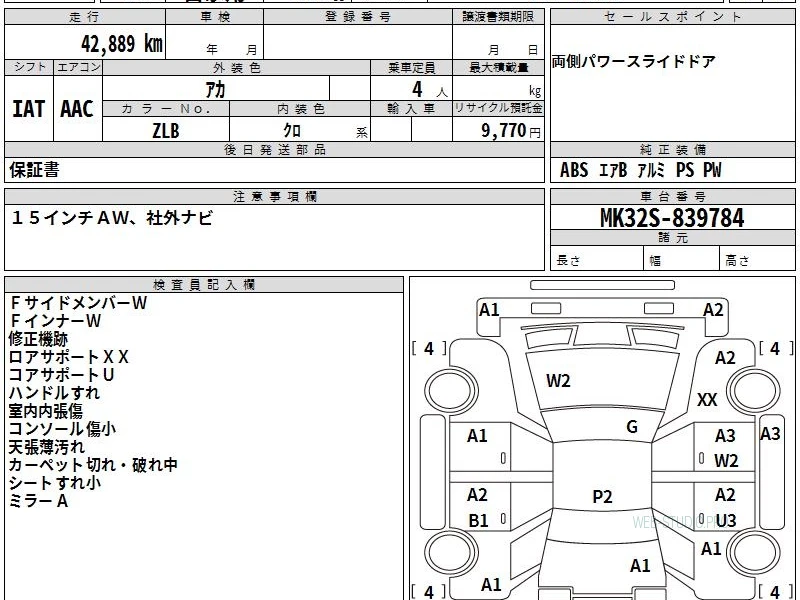Screen dimensions: 800x600
Task: Click the 輸入車 header
Action: [412, 109]
